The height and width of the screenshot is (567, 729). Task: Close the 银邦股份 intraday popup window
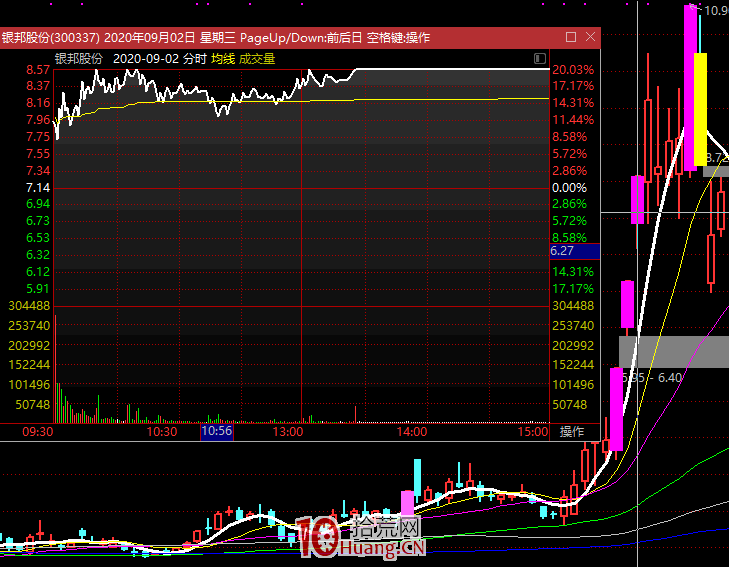(x=589, y=38)
